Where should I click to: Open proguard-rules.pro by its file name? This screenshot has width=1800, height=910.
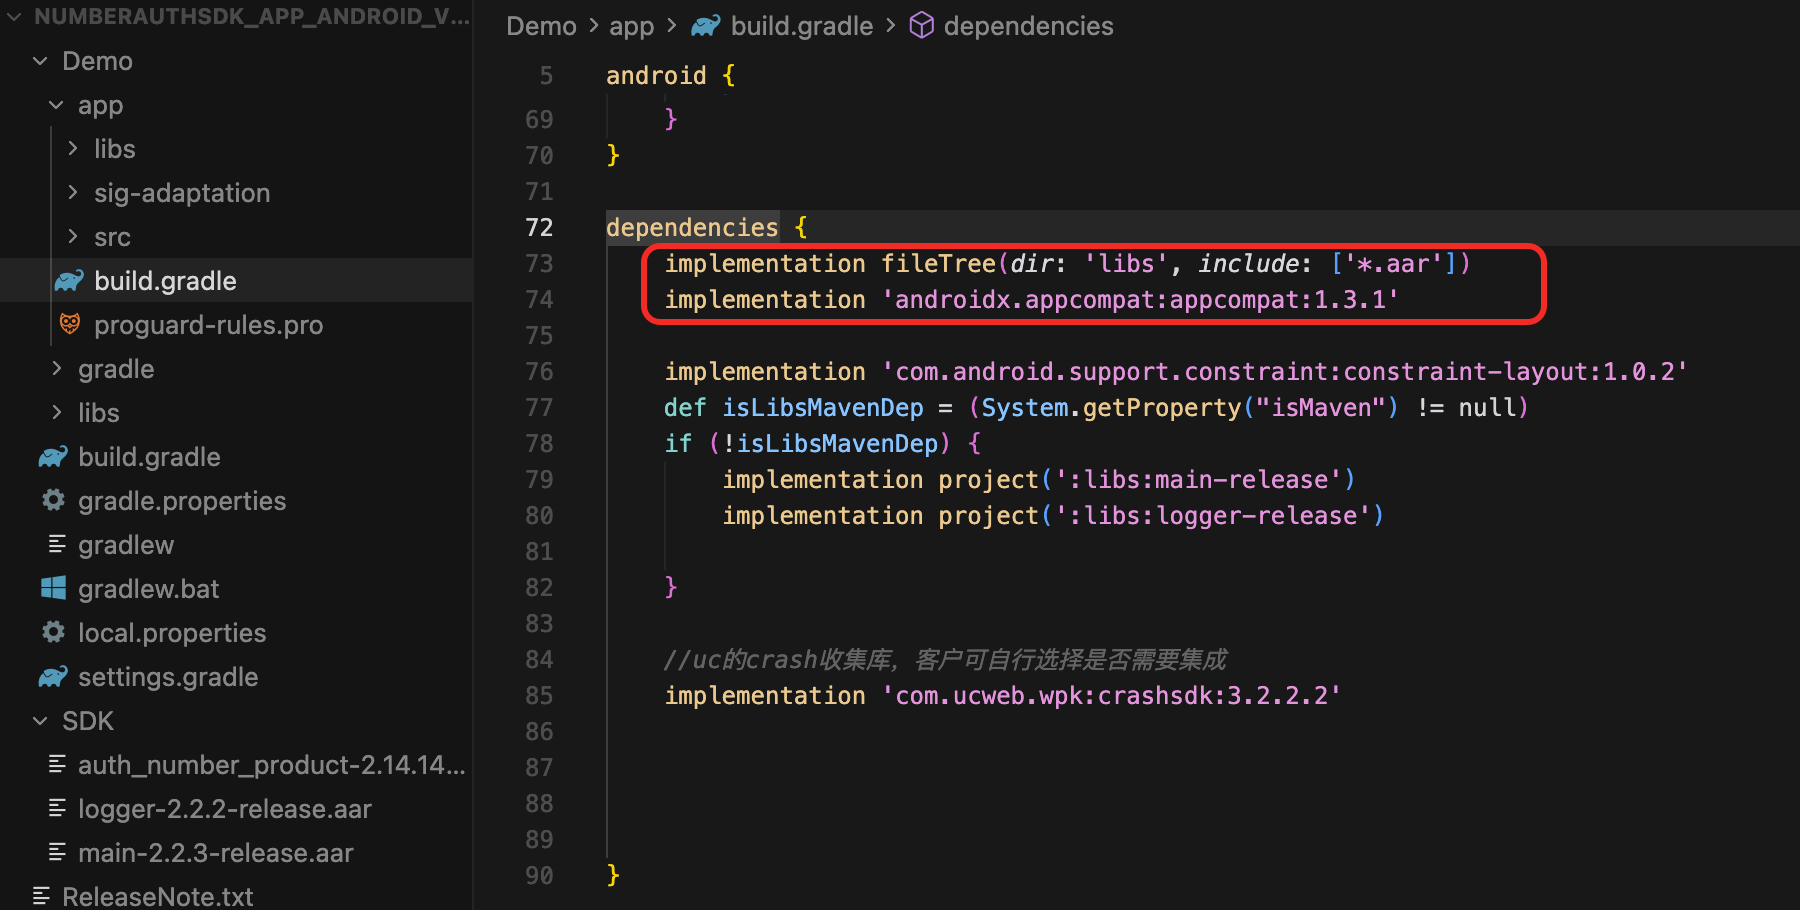click(208, 325)
